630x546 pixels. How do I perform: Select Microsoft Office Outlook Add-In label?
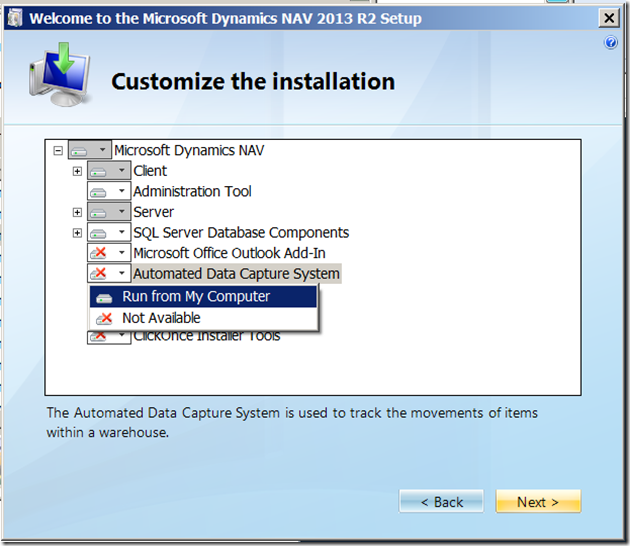[x=229, y=253]
